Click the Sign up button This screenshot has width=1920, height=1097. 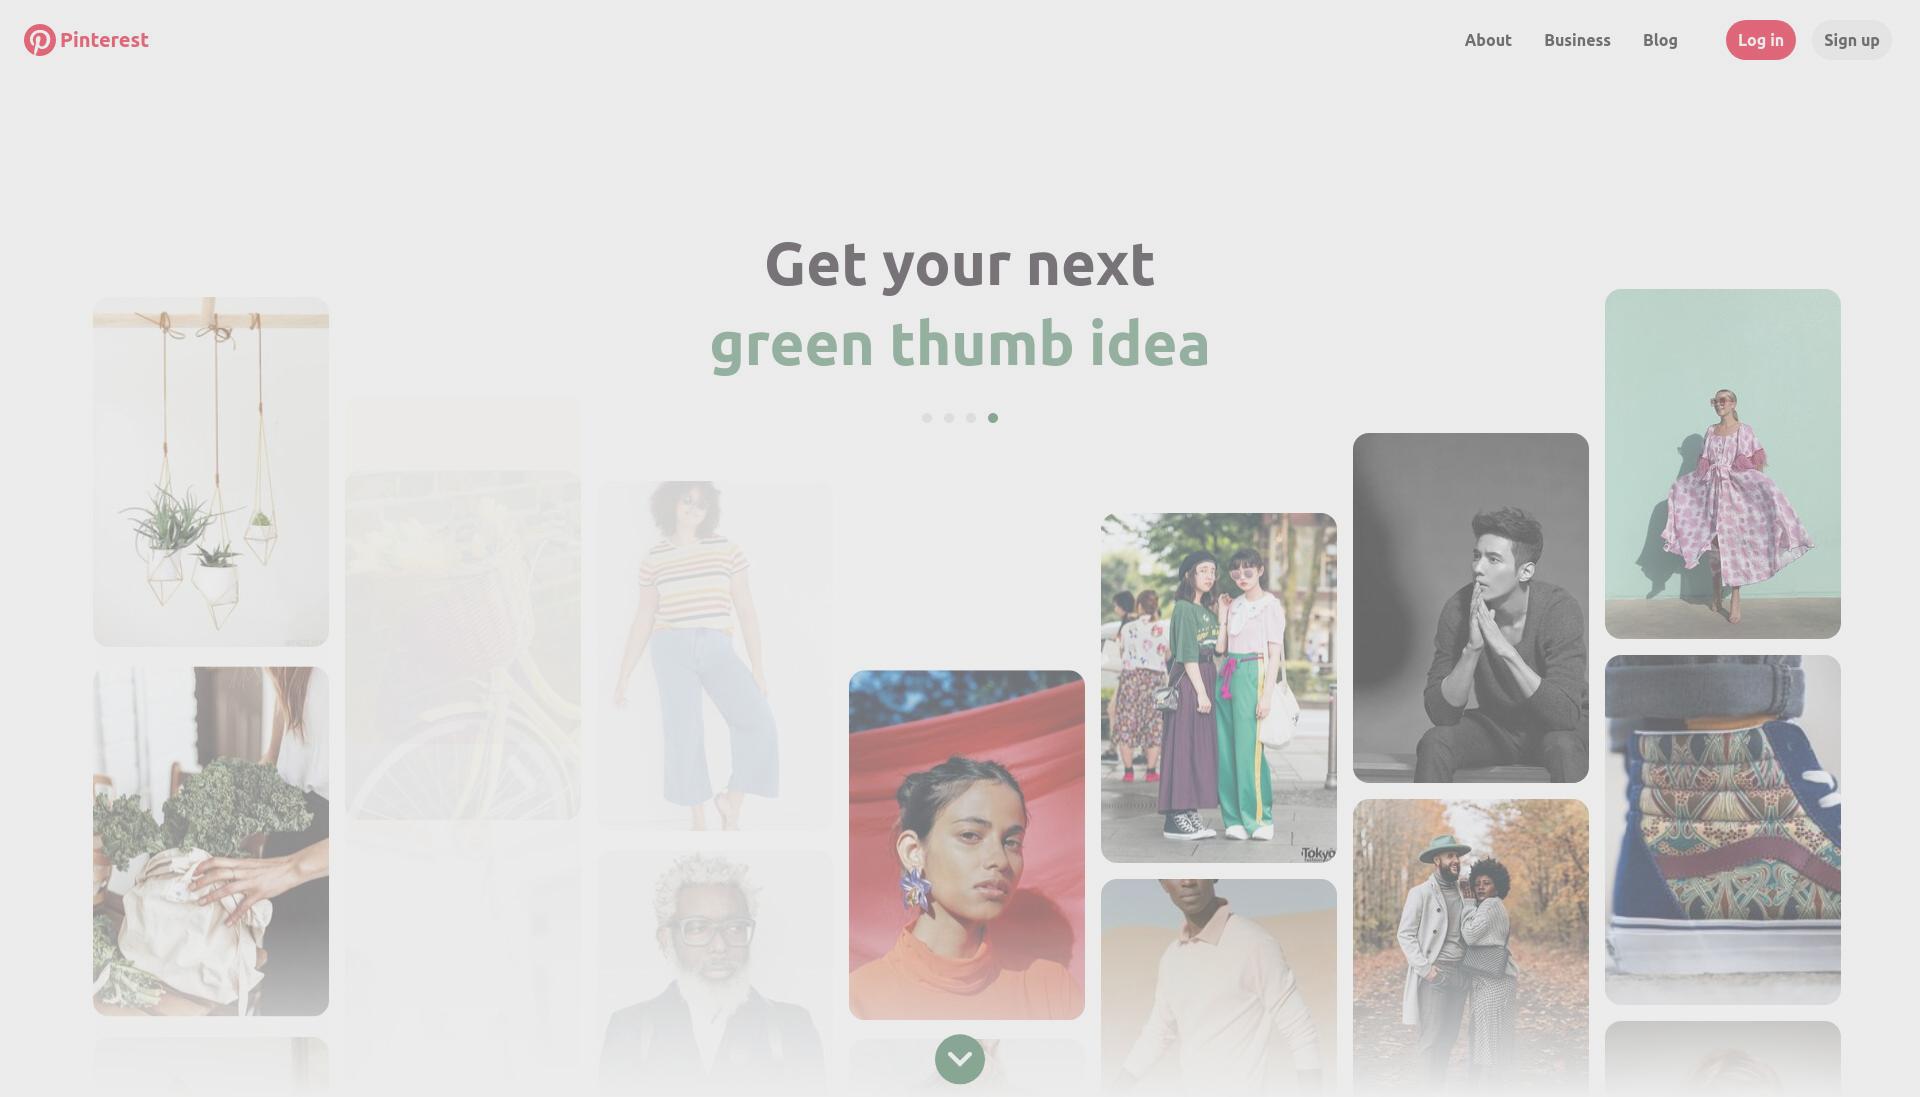(x=1852, y=40)
